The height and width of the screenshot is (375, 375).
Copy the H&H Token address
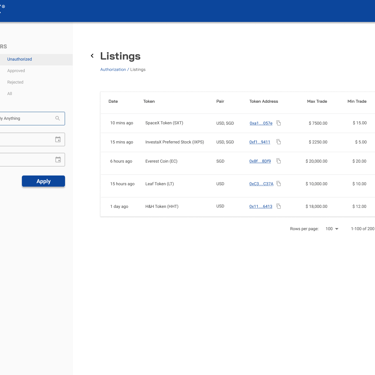click(279, 206)
